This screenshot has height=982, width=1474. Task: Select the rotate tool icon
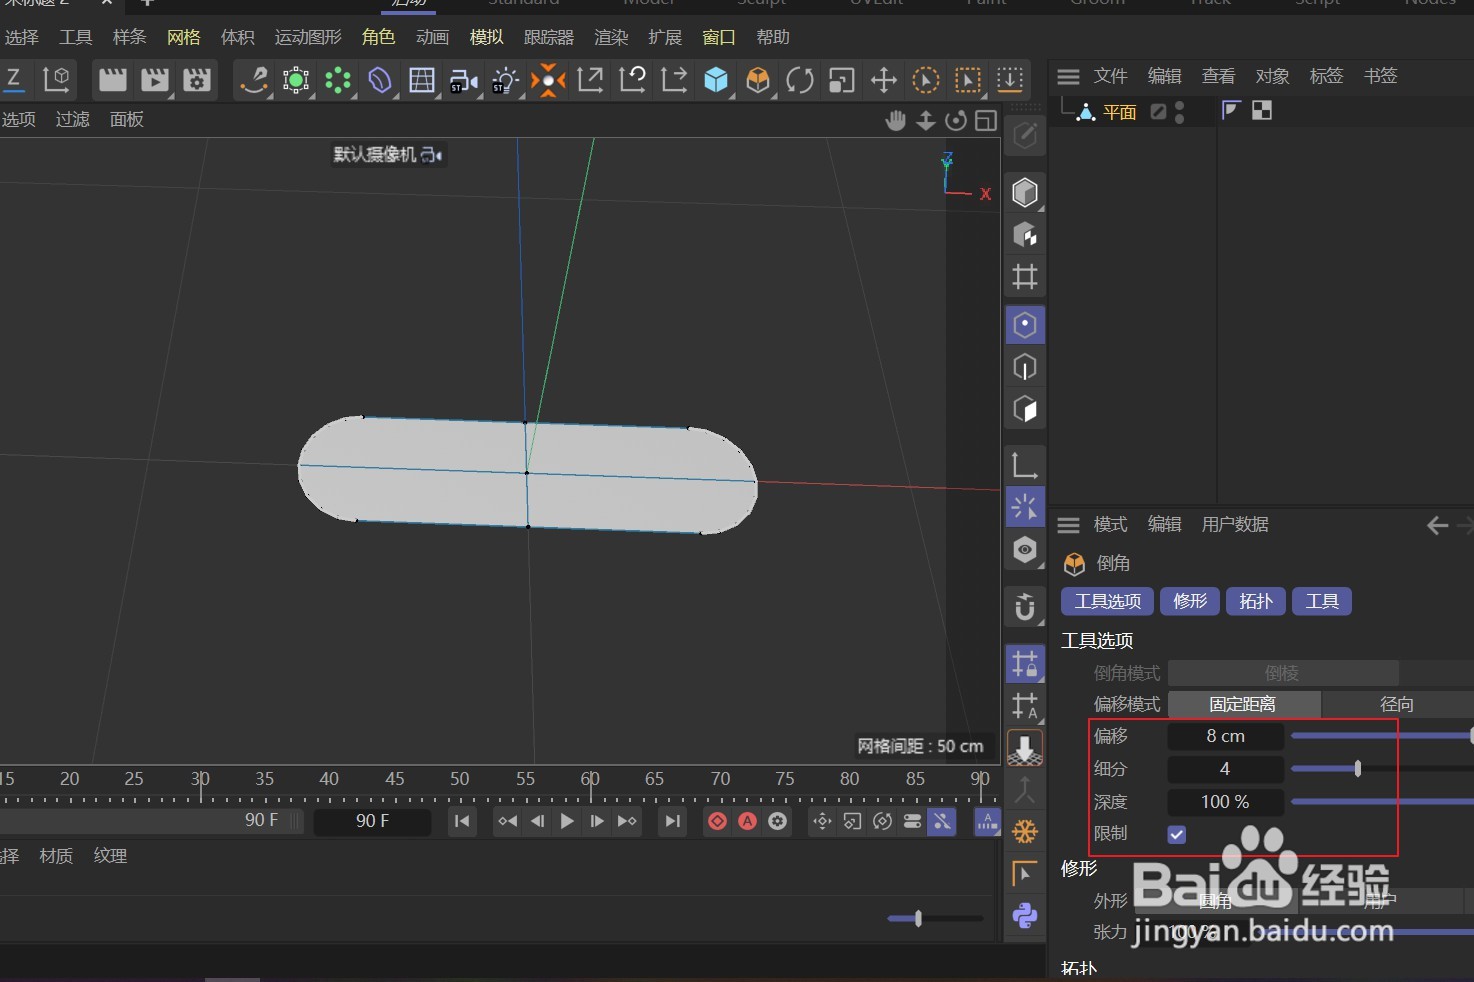(800, 80)
